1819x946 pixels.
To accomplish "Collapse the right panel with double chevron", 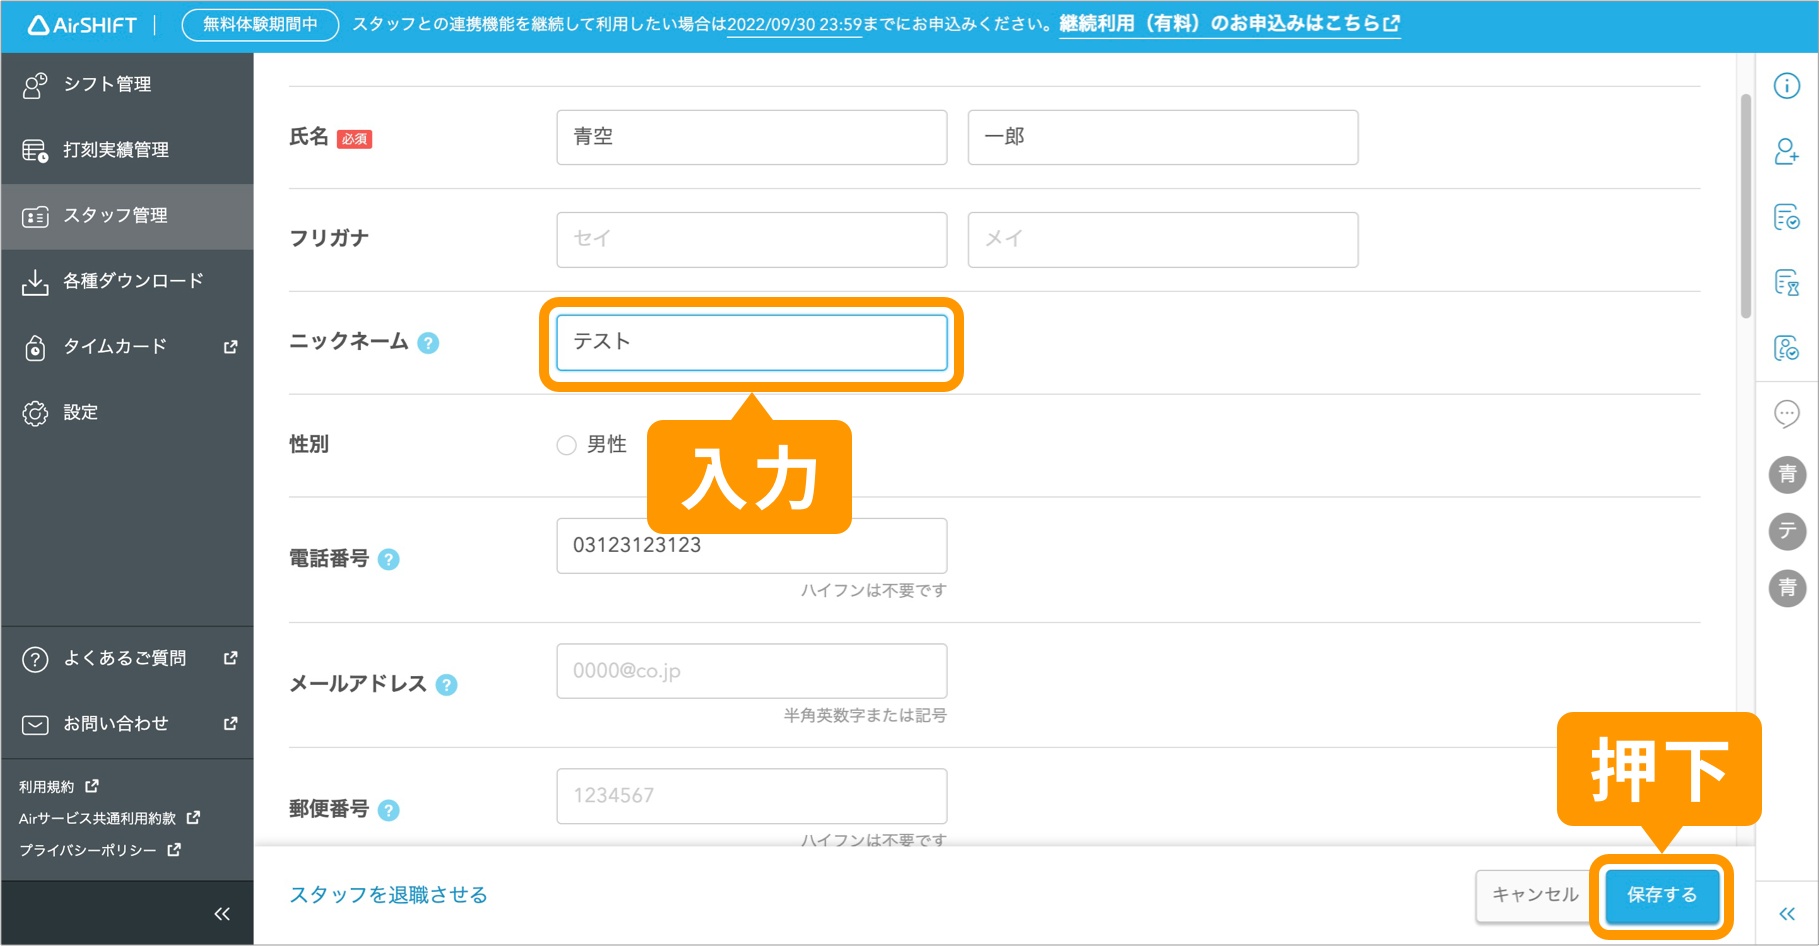I will [1787, 913].
